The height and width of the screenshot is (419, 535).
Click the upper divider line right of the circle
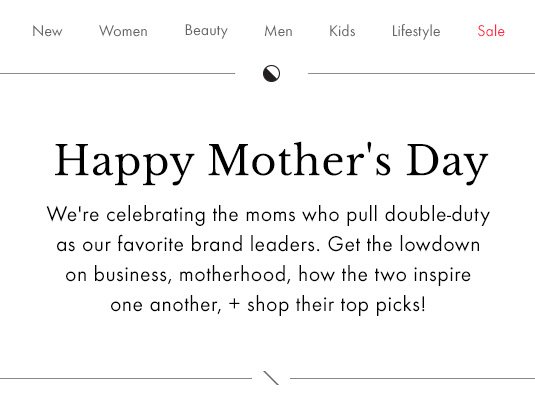pyautogui.click(x=421, y=73)
